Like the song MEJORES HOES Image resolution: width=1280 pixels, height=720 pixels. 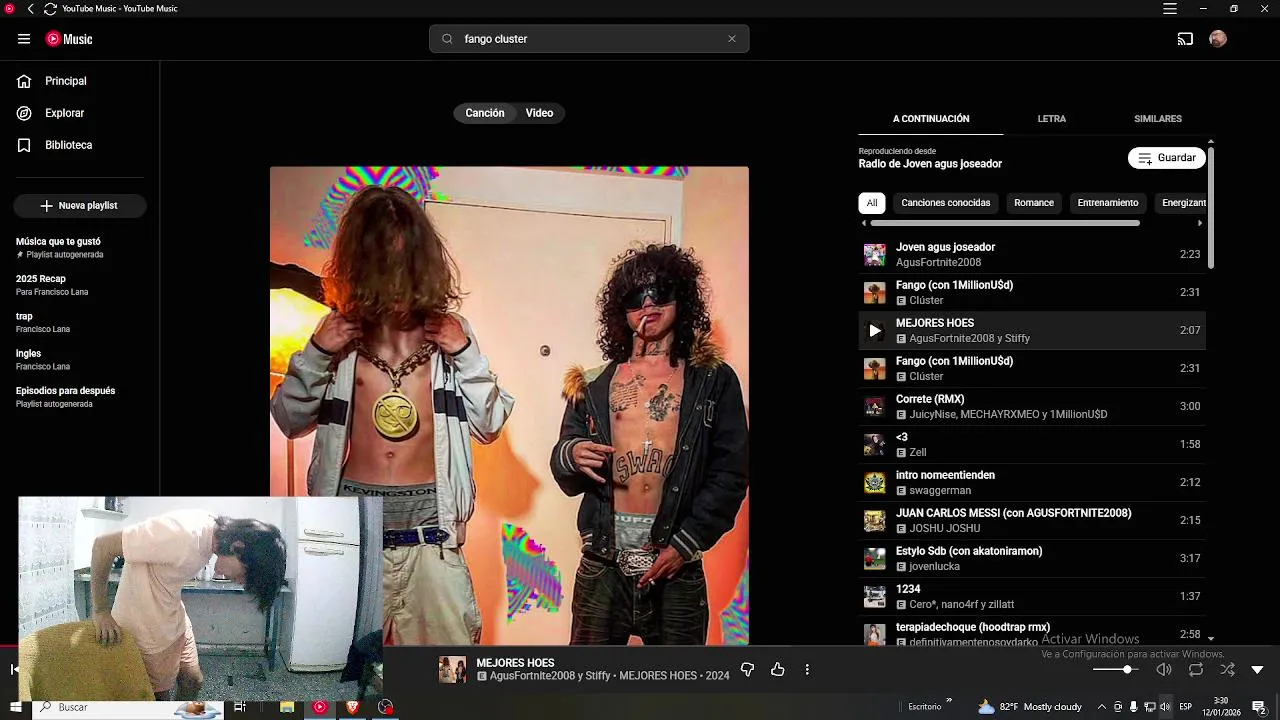click(x=777, y=670)
